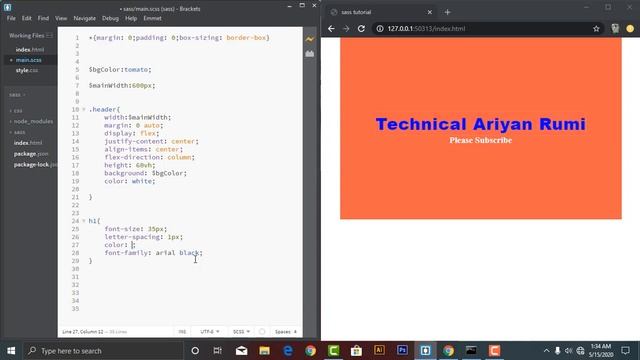Open the Find menu
640x360 pixels.
[x=43, y=18]
